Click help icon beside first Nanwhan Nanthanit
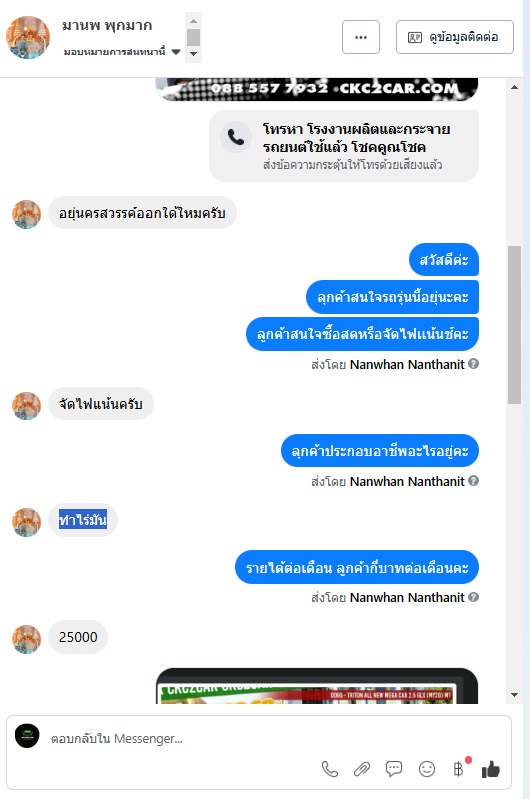 473,364
